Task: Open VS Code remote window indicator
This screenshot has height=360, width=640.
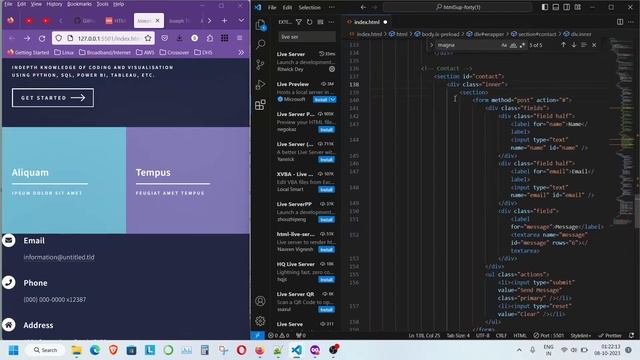Action: [x=257, y=336]
